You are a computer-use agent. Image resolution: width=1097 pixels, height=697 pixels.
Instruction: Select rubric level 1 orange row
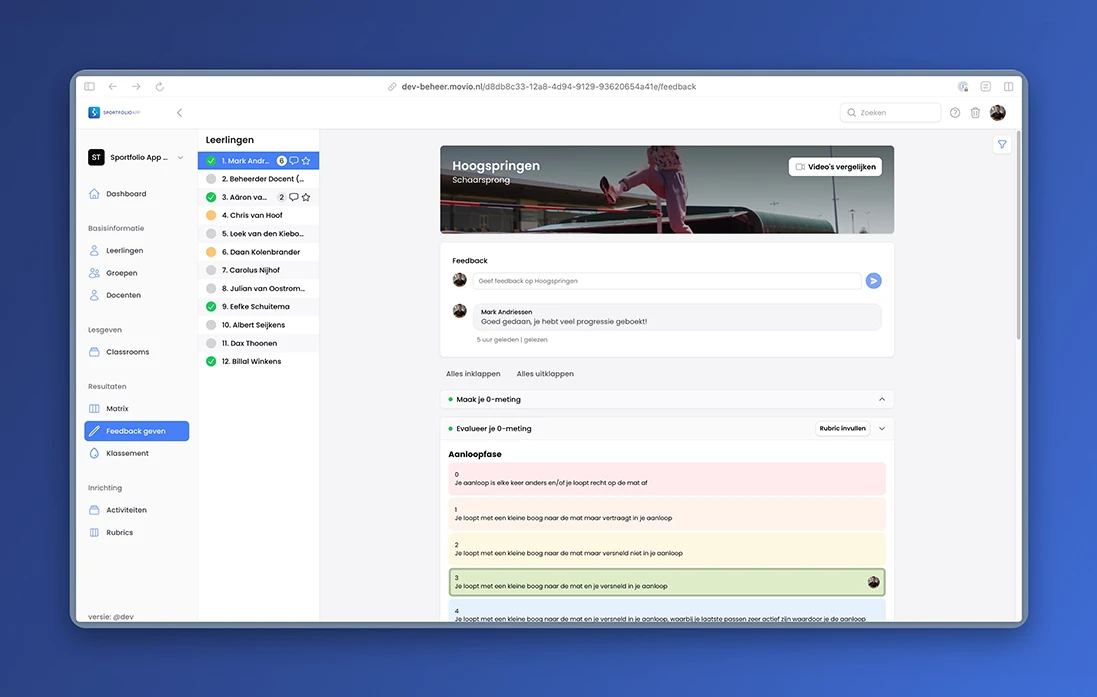click(x=667, y=514)
